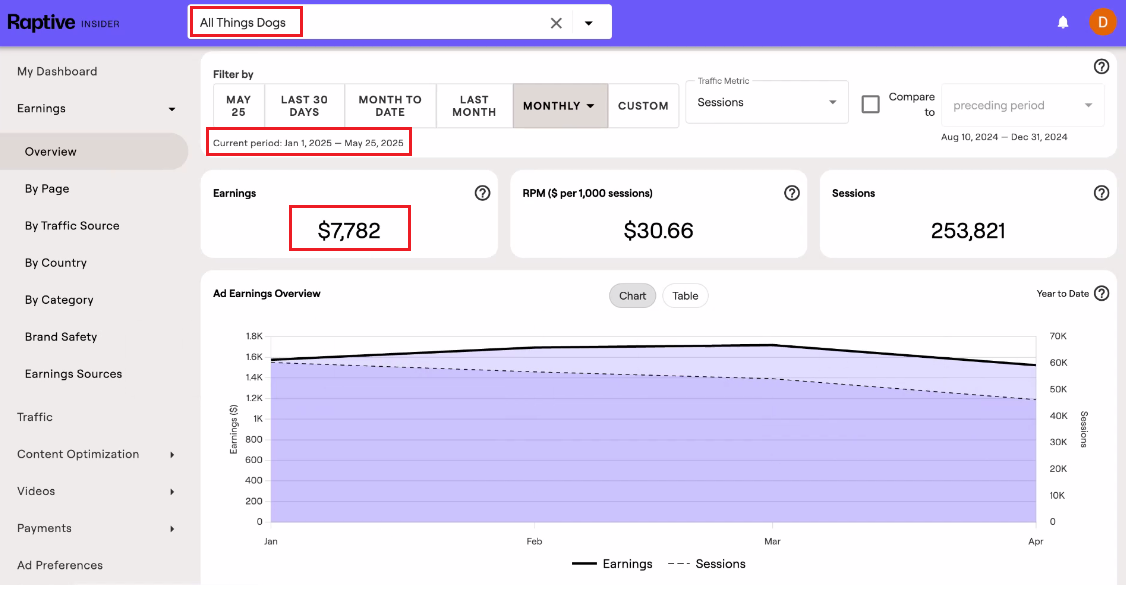Click the Mar label on chart axis
1126x596 pixels.
[772, 541]
